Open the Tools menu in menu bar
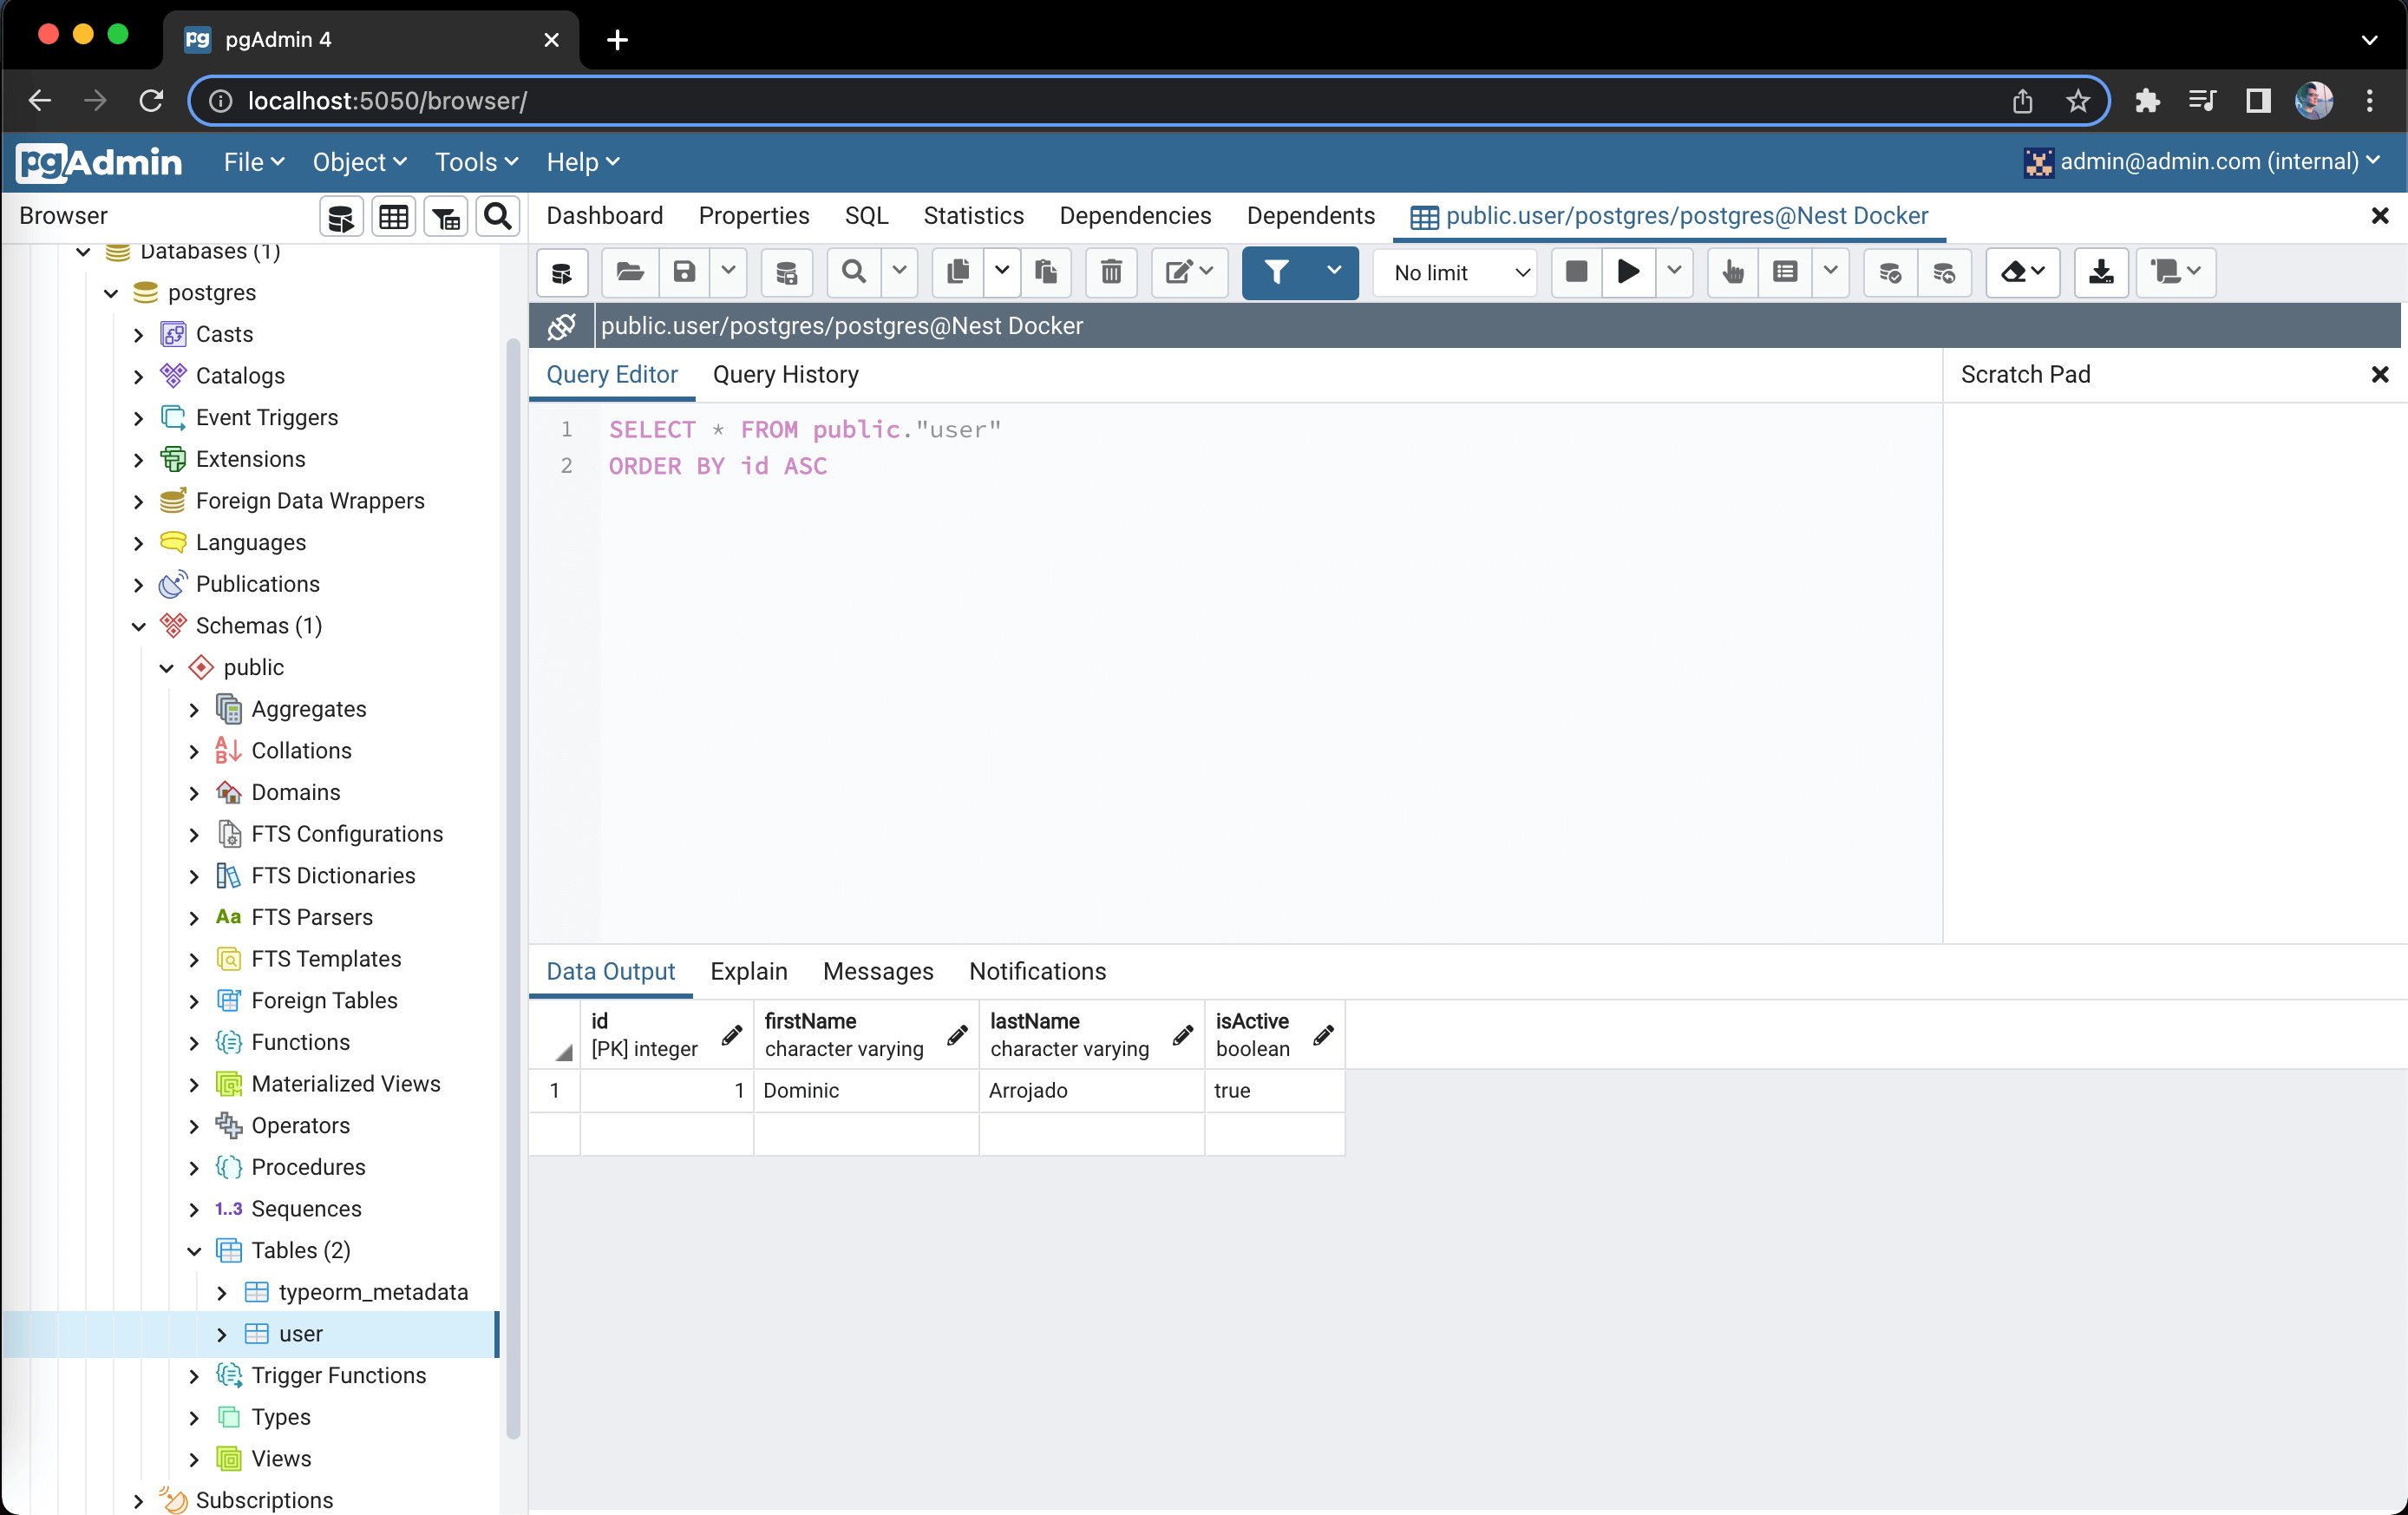 476,162
